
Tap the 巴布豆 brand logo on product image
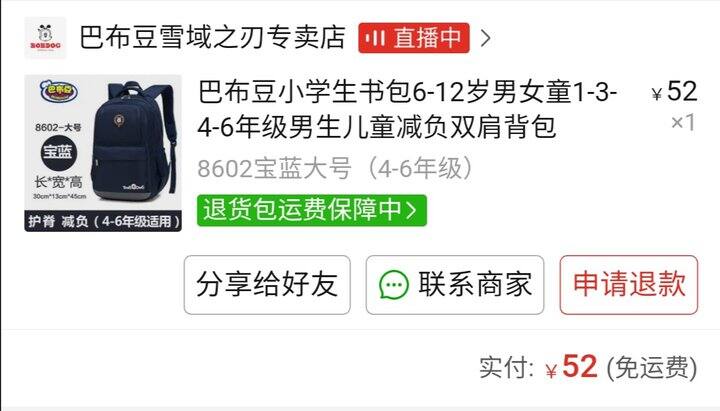pos(59,91)
